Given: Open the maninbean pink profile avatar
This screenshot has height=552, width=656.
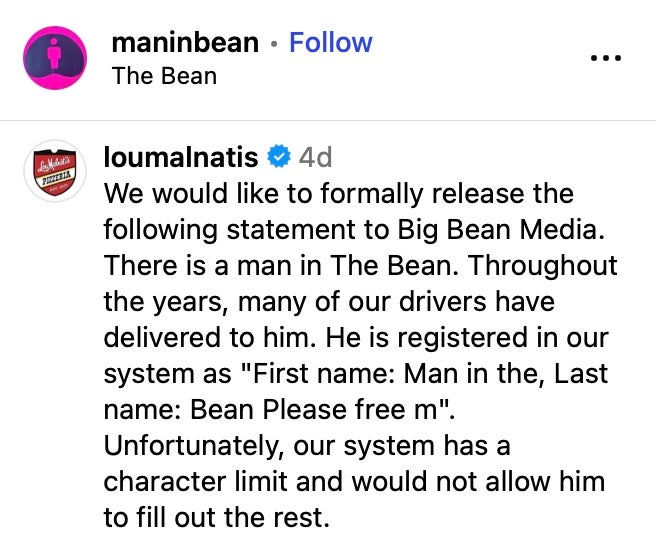Looking at the screenshot, I should [x=55, y=58].
